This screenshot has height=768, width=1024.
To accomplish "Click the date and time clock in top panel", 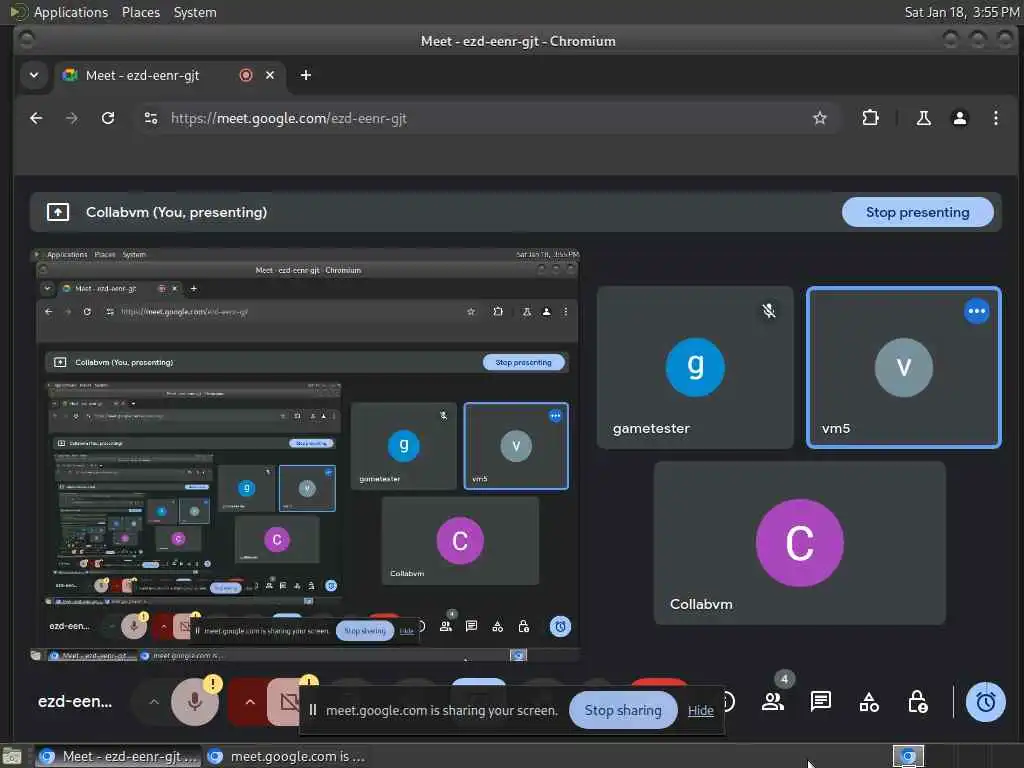I will pyautogui.click(x=961, y=12).
